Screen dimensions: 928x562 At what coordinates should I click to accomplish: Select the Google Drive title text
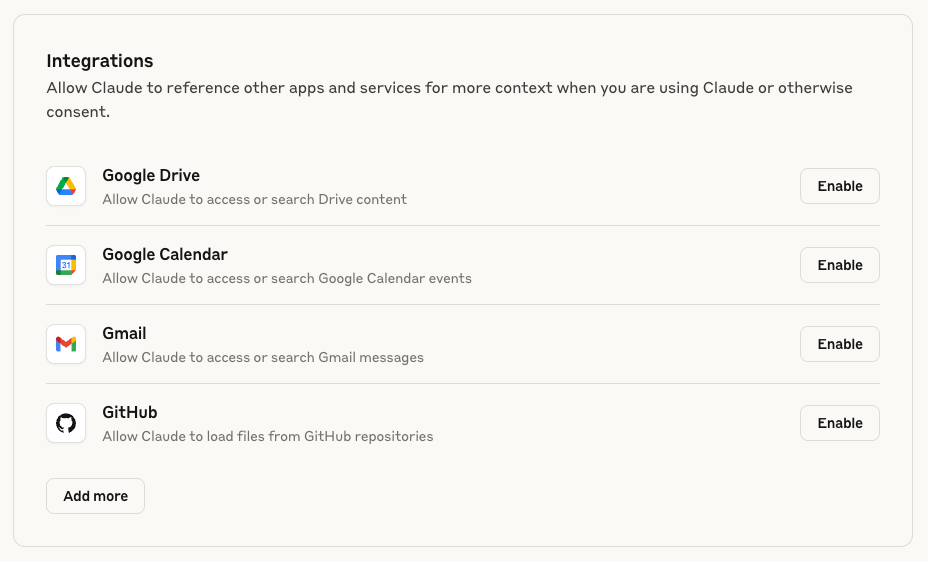(x=151, y=175)
